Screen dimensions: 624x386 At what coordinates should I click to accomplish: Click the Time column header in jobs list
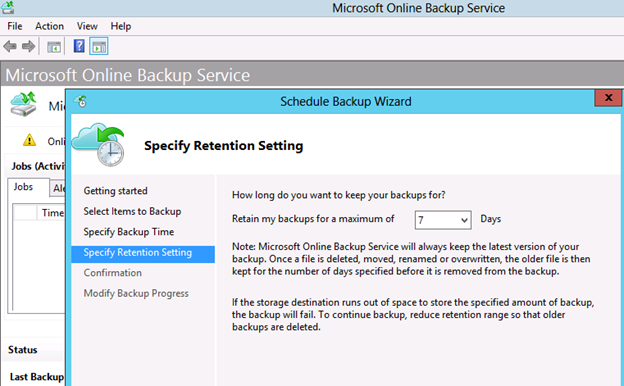52,213
